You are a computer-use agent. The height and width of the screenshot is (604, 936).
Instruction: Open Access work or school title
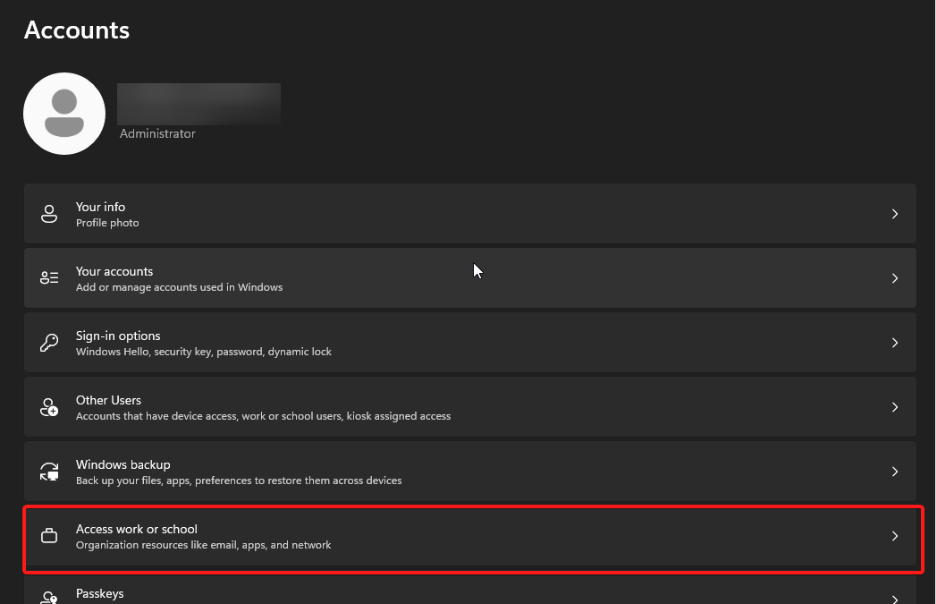137,529
